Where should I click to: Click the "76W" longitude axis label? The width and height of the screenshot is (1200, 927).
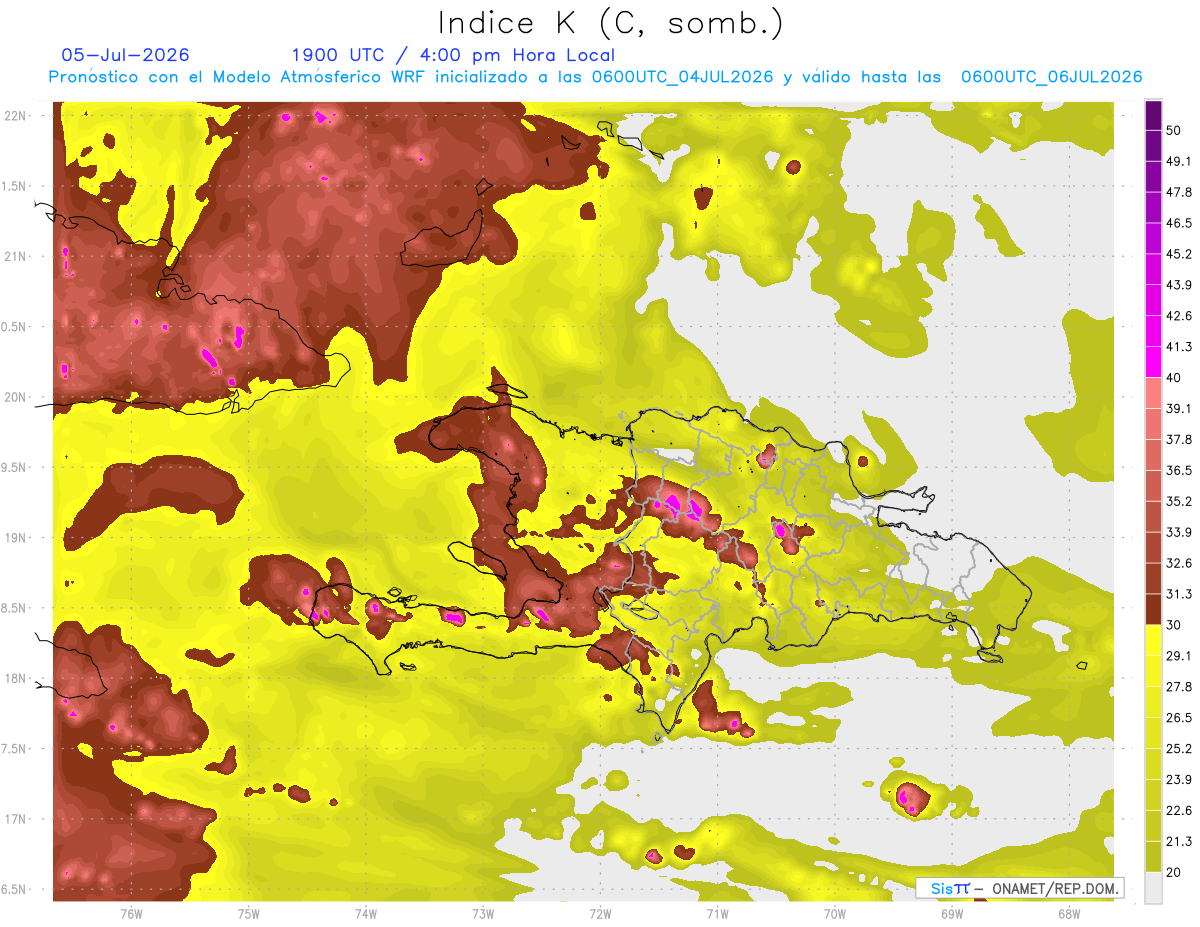point(131,914)
